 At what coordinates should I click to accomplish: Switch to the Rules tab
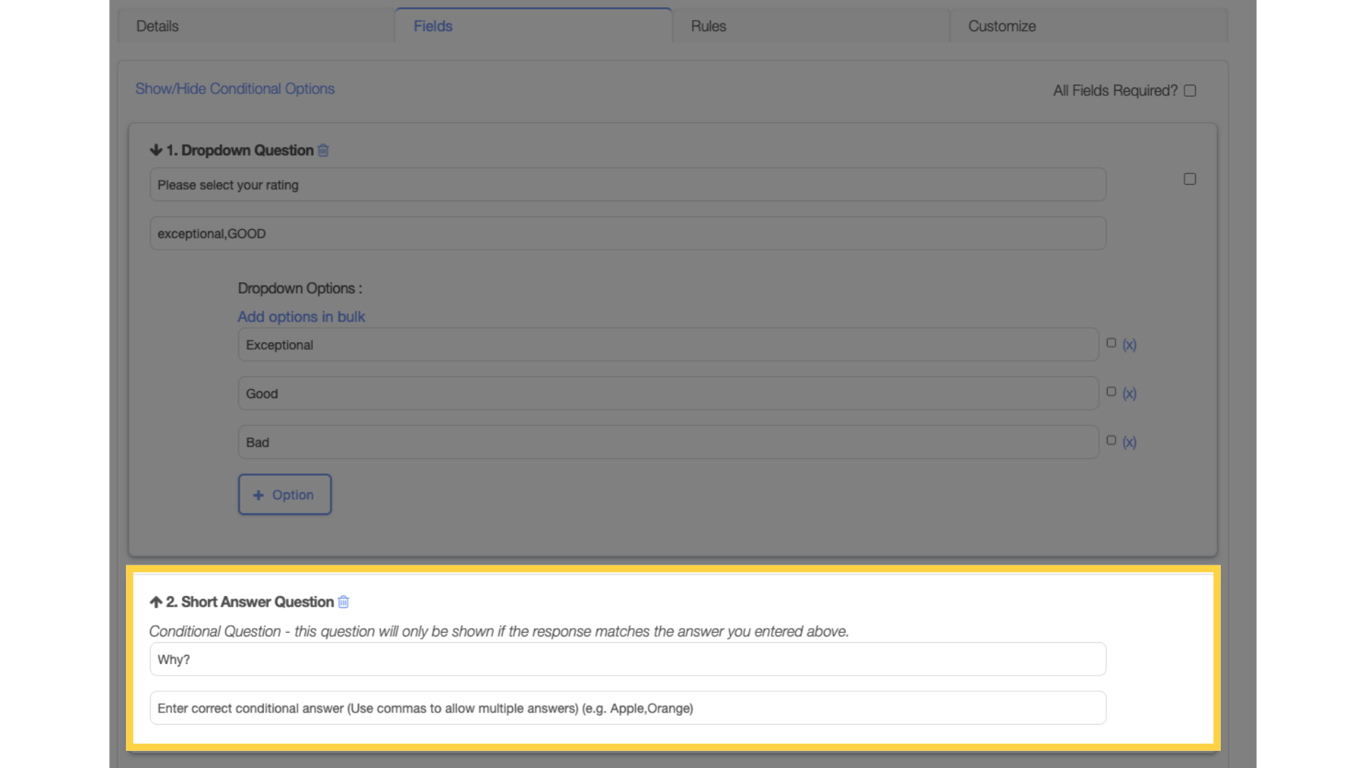point(707,26)
